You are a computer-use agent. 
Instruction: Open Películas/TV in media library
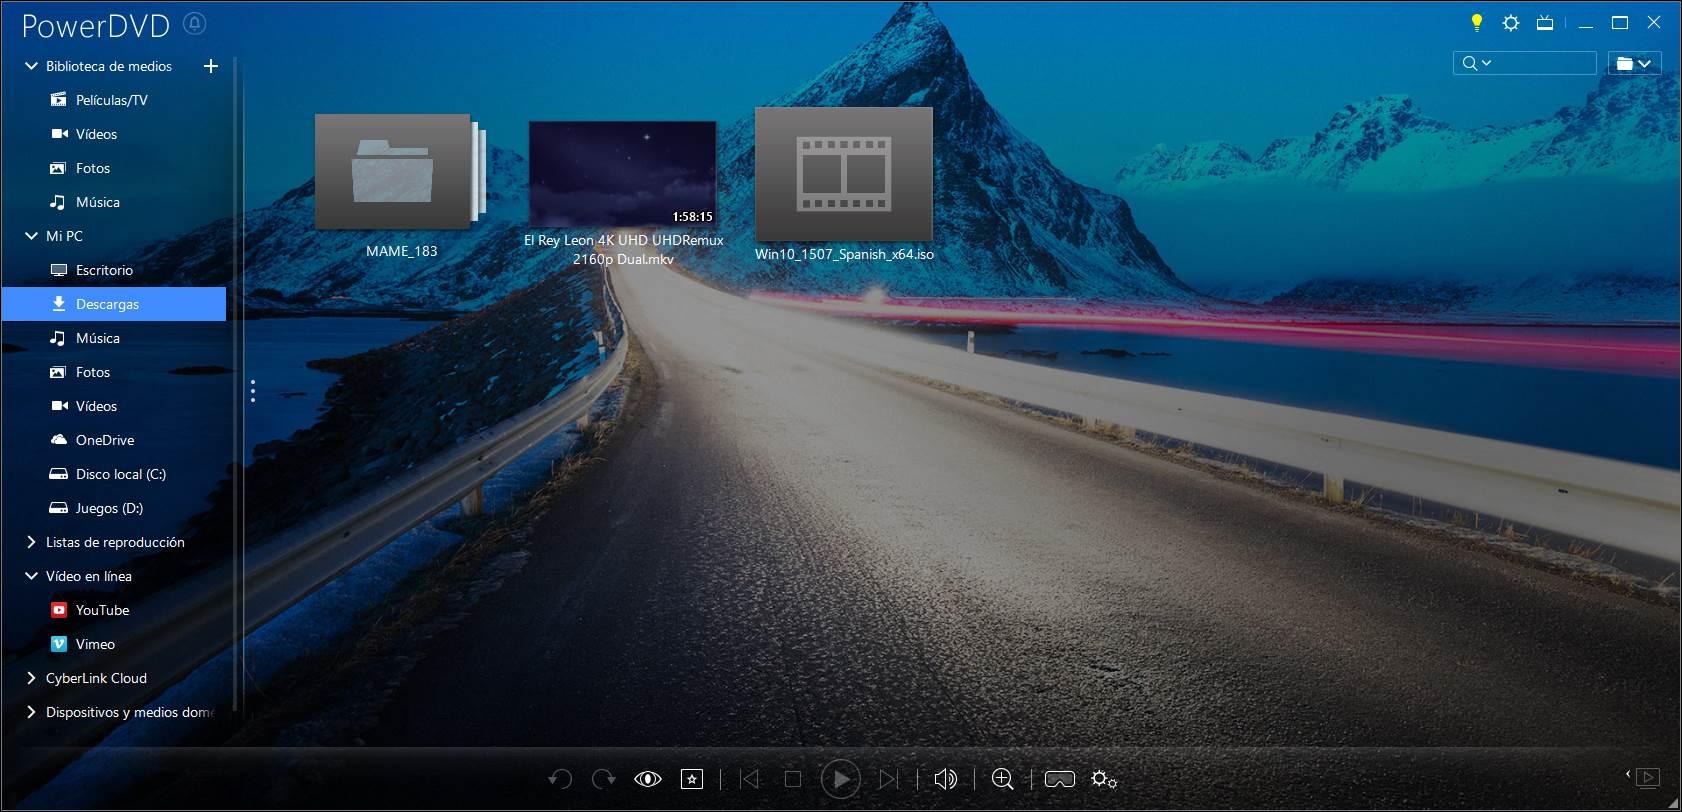(111, 100)
